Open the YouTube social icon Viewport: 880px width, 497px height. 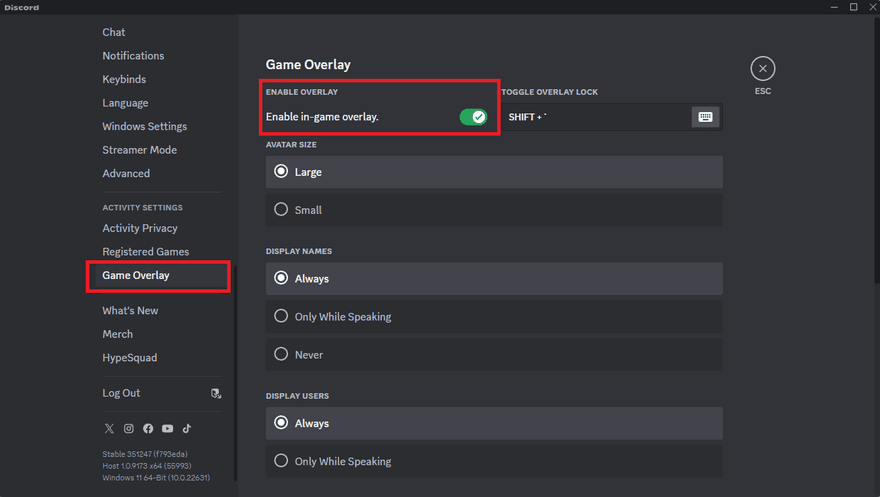click(x=167, y=428)
